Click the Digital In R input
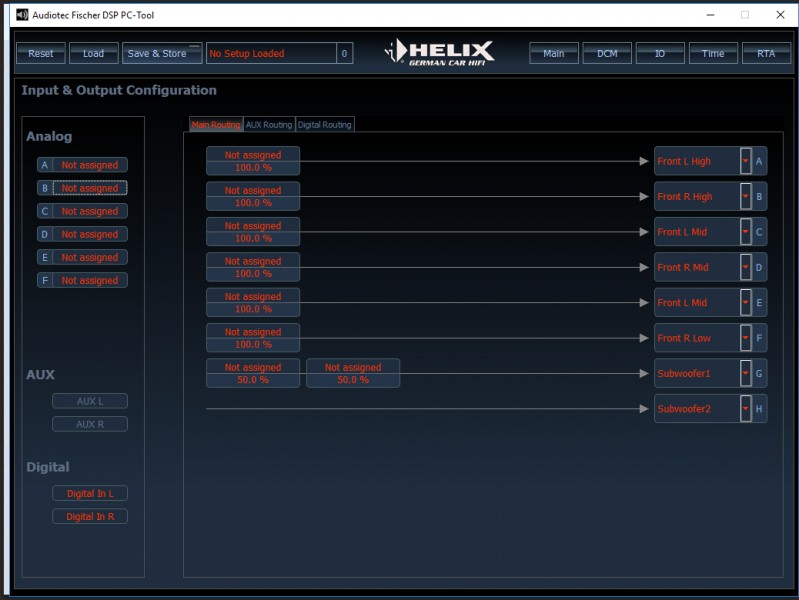Viewport: 799px width, 600px height. [90, 516]
